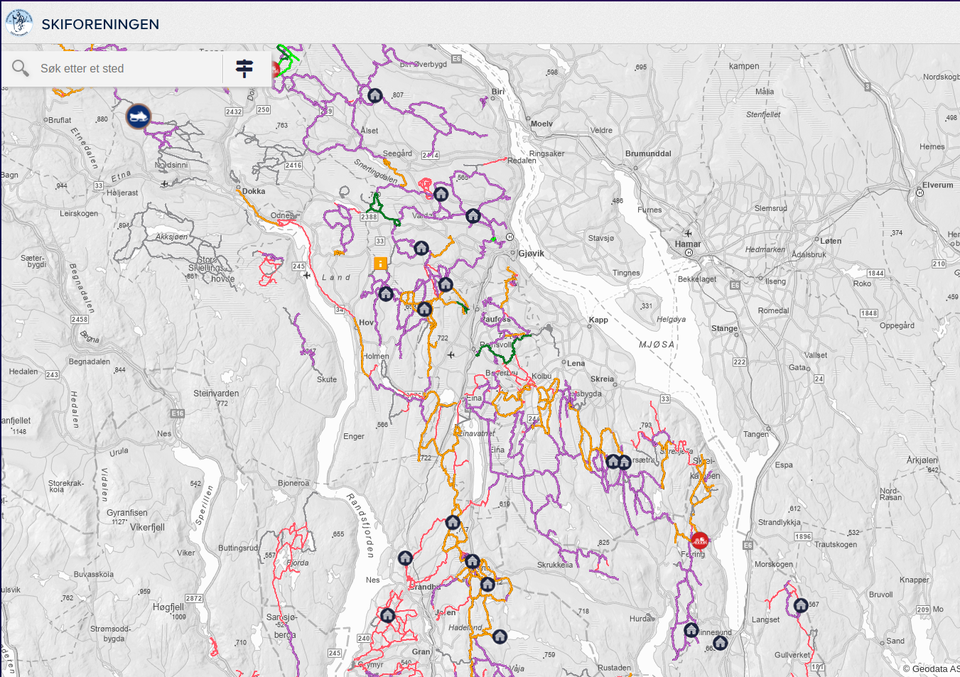Click the Høgfjell mountain label
The height and width of the screenshot is (677, 960).
[168, 607]
